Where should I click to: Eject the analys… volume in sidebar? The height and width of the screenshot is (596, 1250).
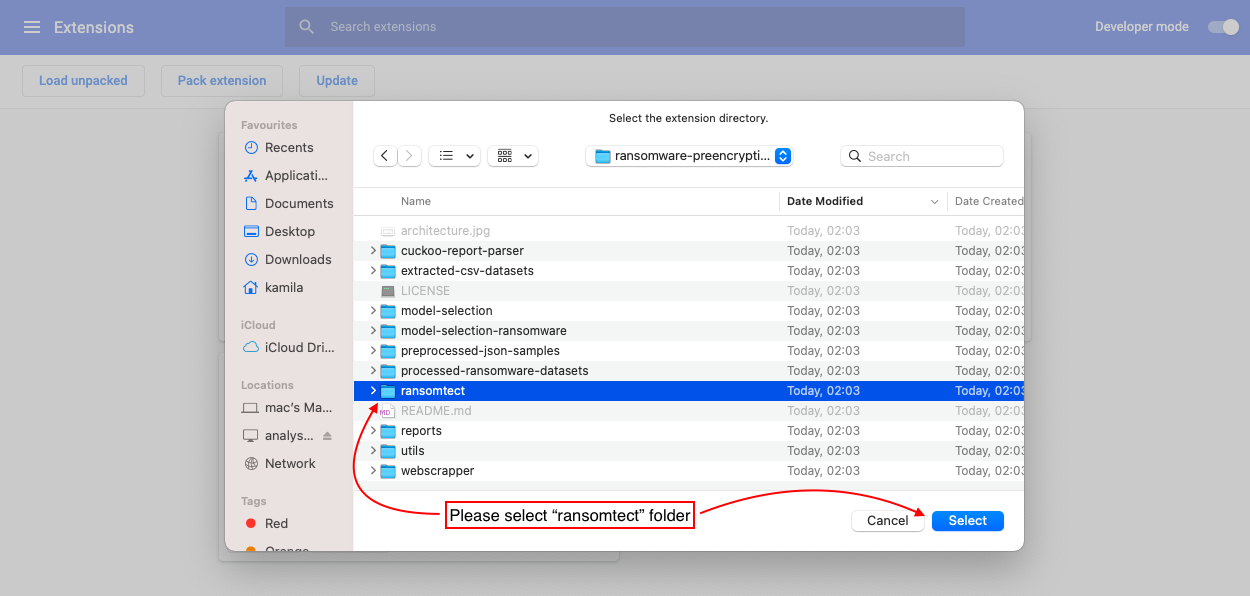pyautogui.click(x=327, y=436)
